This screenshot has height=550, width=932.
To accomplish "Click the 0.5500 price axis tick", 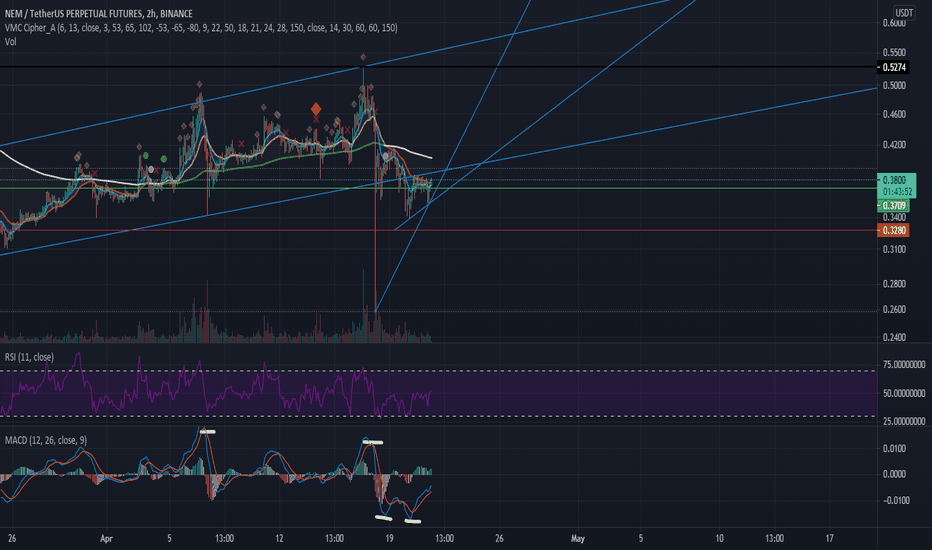I will 894,52.
